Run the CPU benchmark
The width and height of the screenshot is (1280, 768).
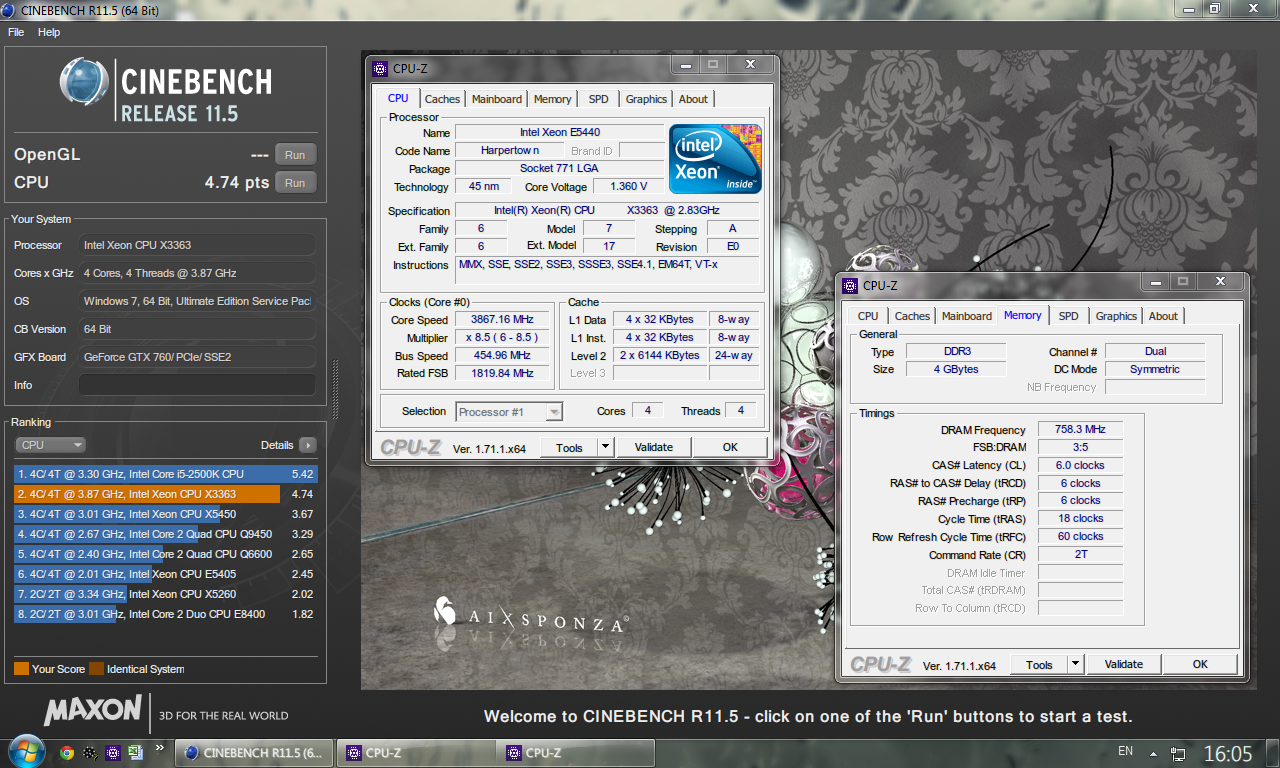pyautogui.click(x=295, y=183)
